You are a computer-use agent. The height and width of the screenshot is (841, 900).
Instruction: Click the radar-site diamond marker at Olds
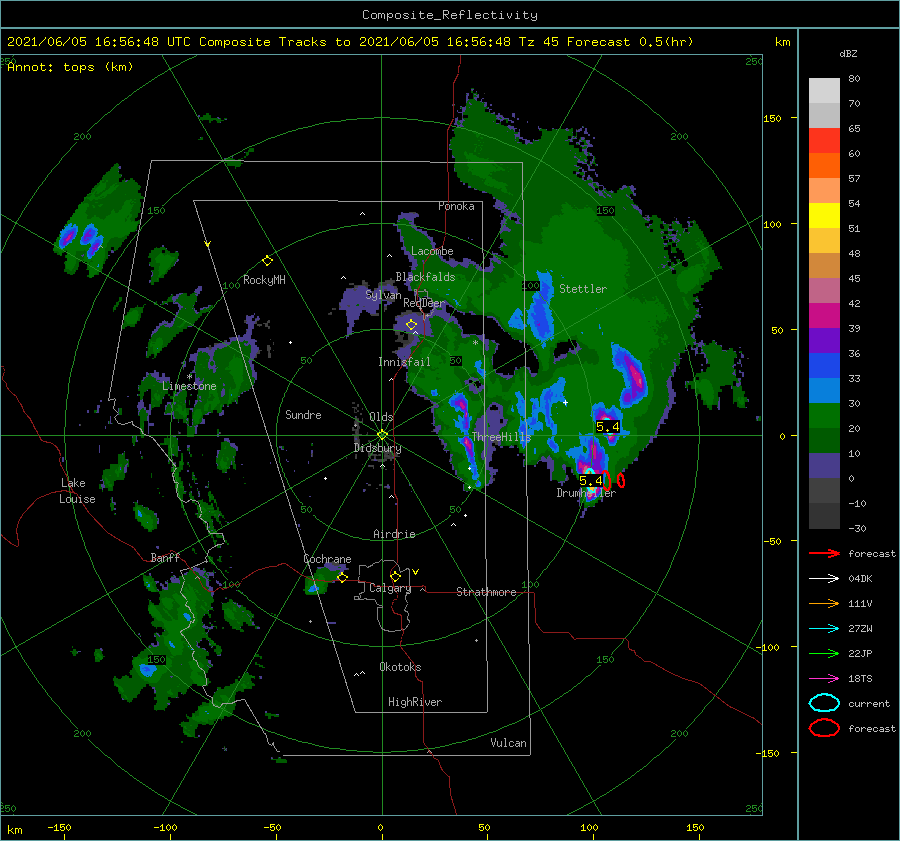coord(382,435)
